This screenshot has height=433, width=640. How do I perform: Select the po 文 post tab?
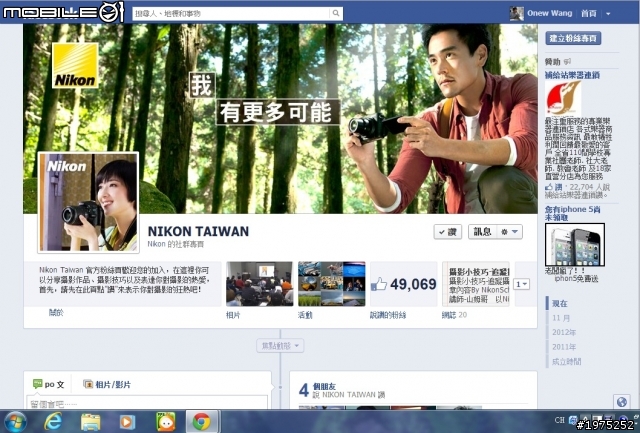point(49,384)
